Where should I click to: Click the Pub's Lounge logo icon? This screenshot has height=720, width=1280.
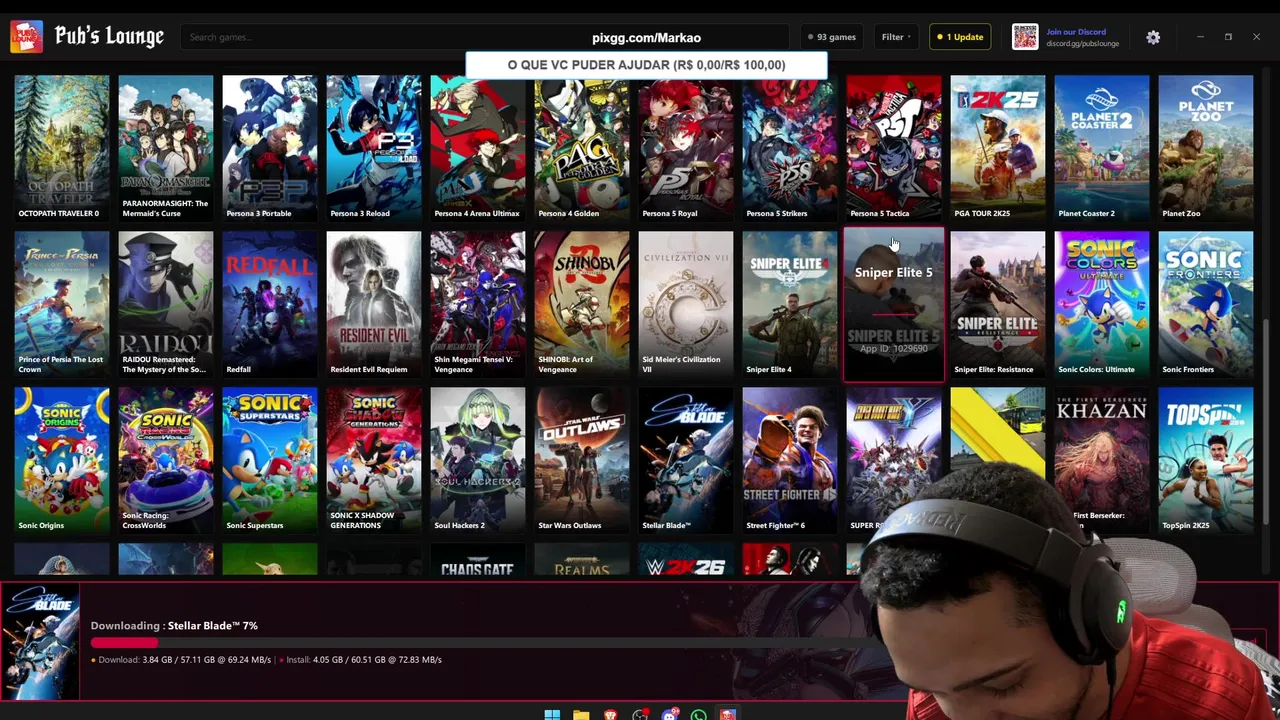[x=27, y=37]
